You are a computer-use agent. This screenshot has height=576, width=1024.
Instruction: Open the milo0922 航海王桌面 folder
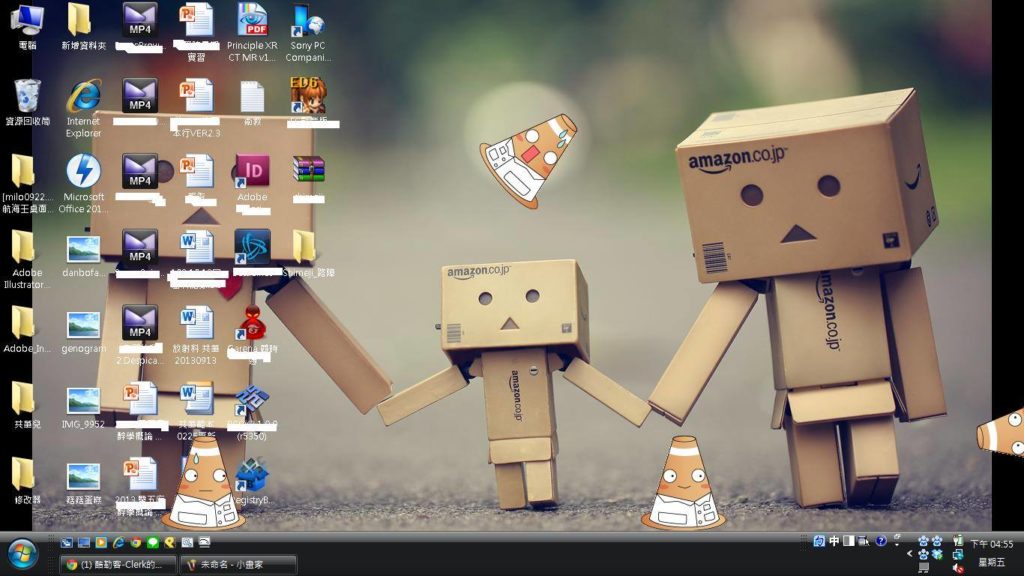point(27,184)
